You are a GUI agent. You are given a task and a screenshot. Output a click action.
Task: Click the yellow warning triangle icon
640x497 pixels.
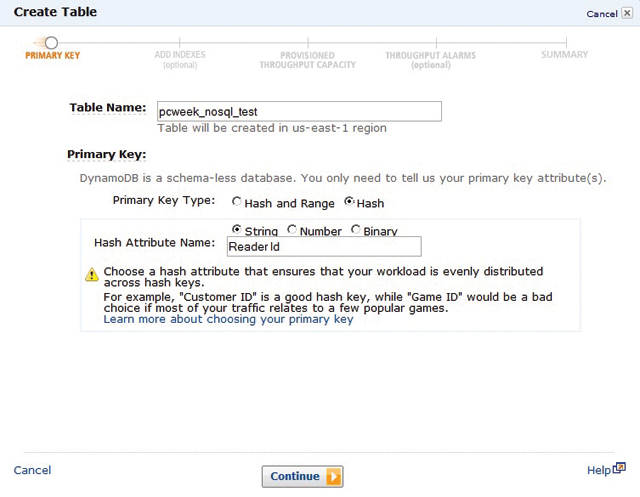[92, 274]
